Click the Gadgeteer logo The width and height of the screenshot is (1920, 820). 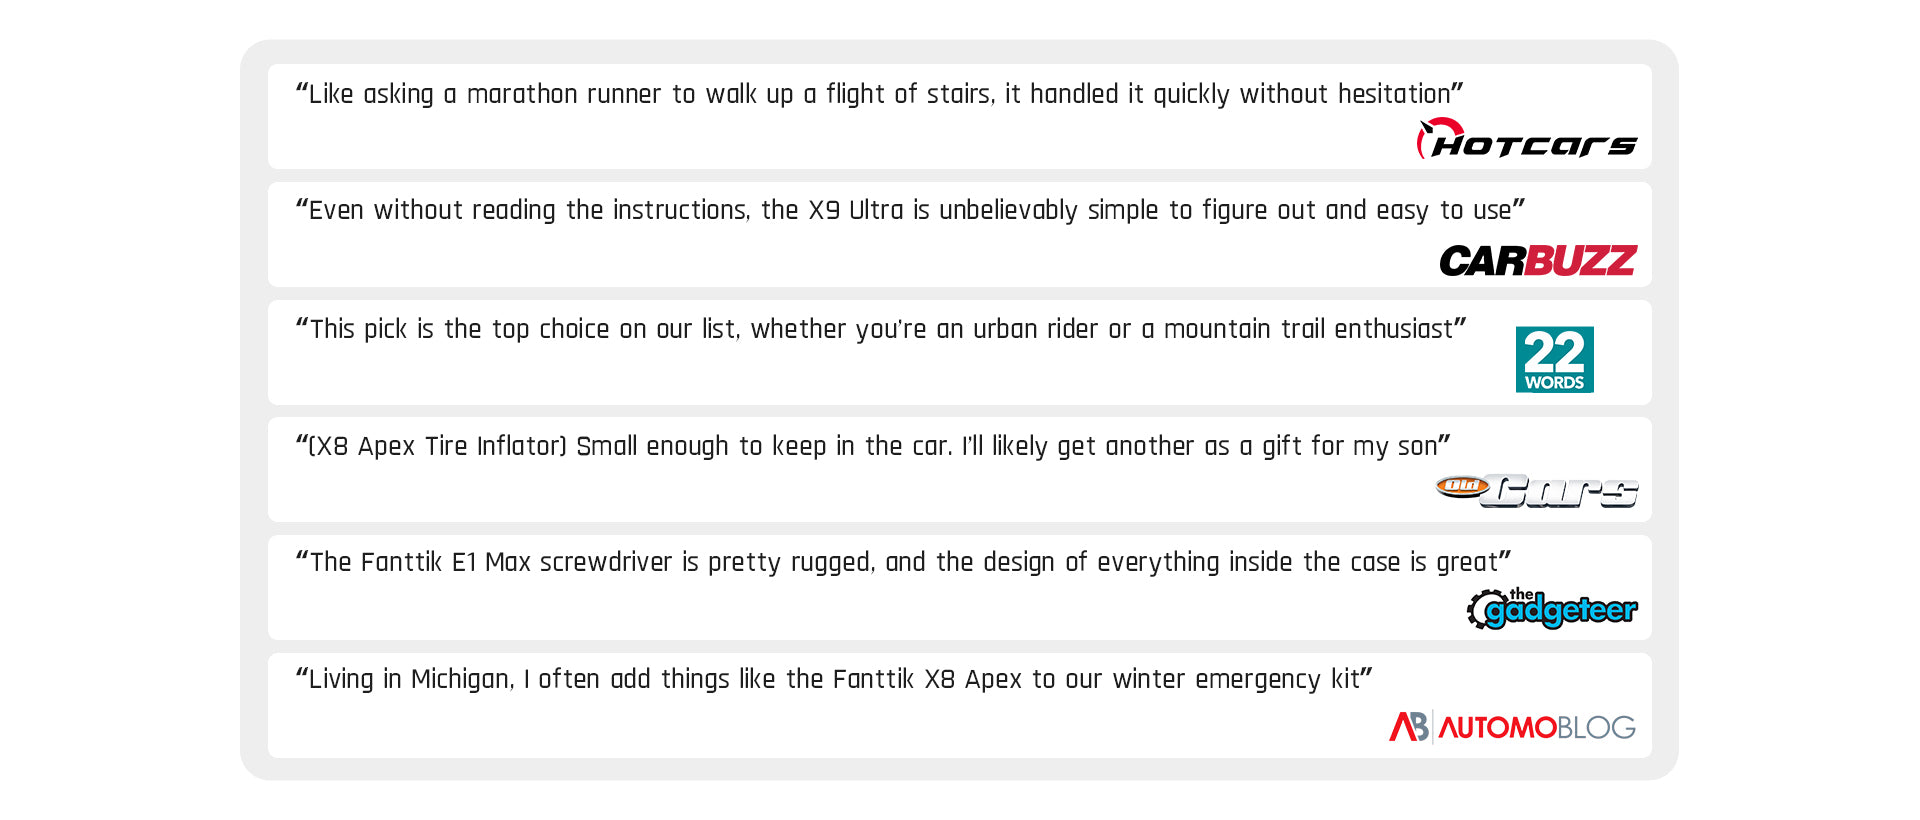1552,609
